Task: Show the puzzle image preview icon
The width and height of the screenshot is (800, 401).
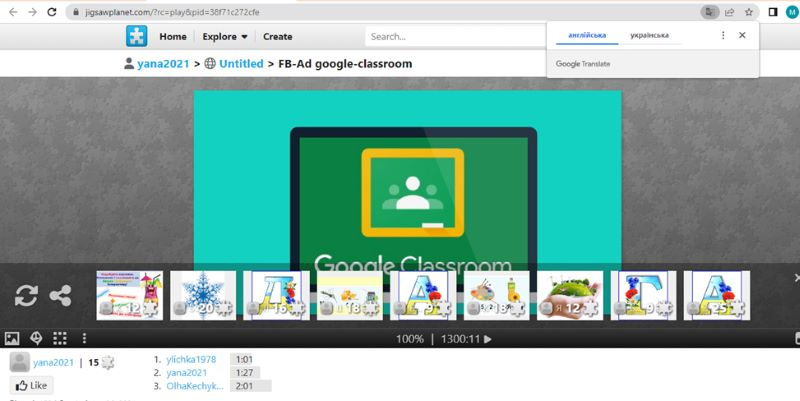Action: (x=12, y=338)
